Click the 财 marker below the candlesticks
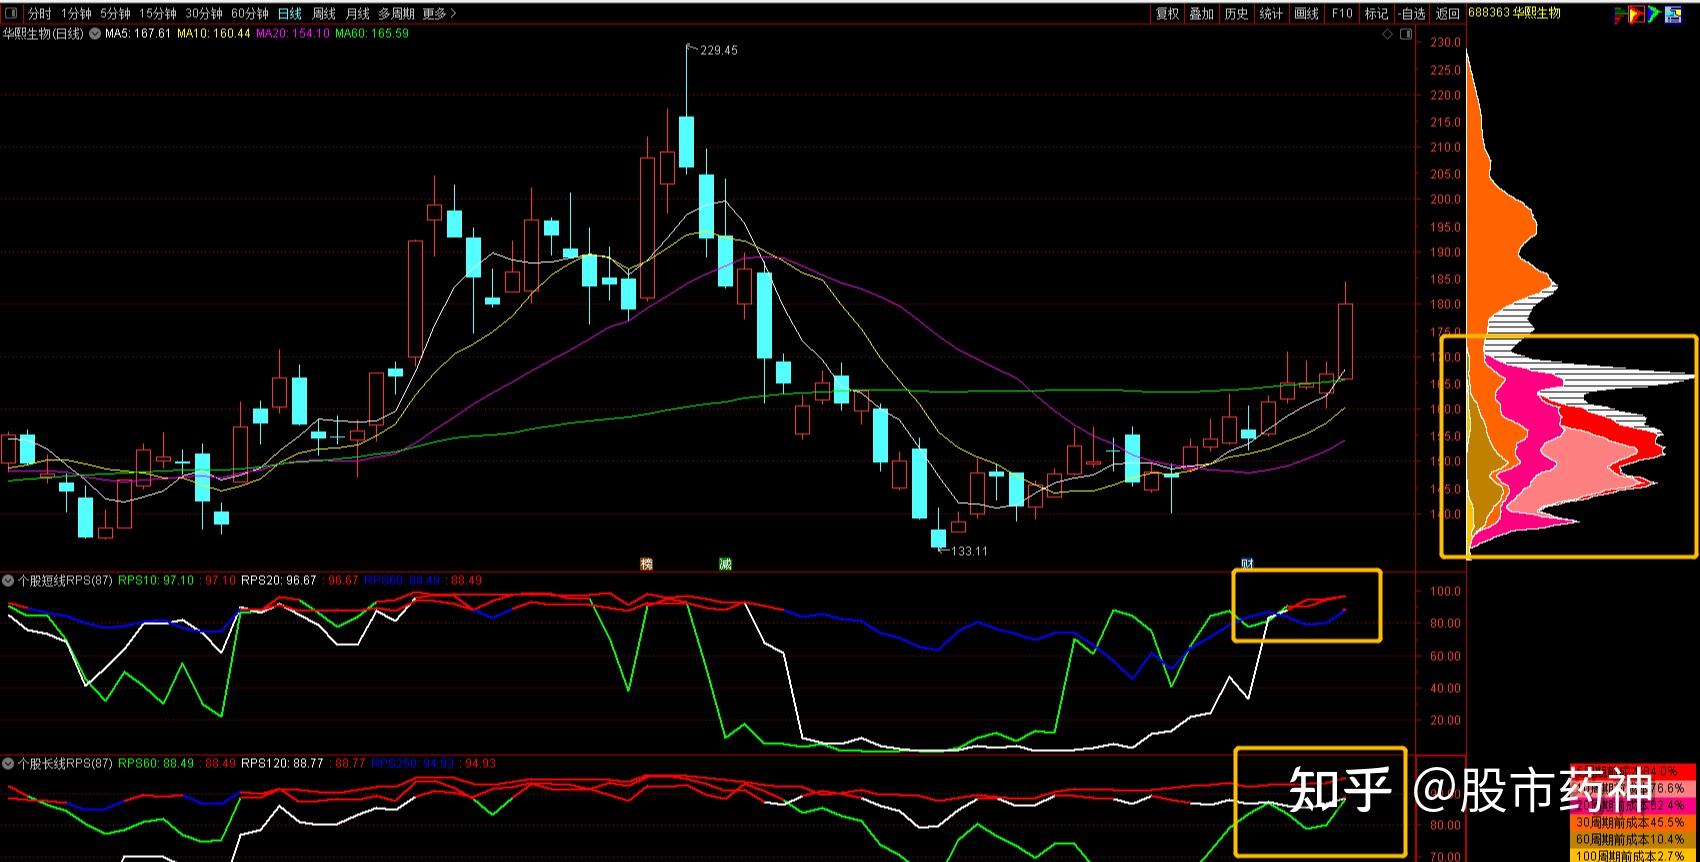Image resolution: width=1700 pixels, height=862 pixels. click(x=1247, y=564)
